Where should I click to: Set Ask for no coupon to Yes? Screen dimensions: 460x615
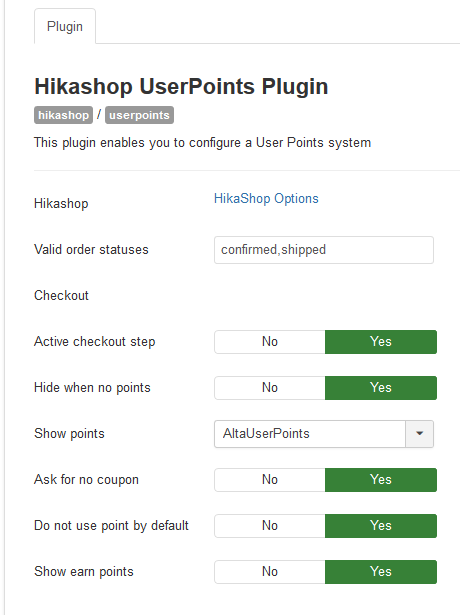[x=381, y=480]
